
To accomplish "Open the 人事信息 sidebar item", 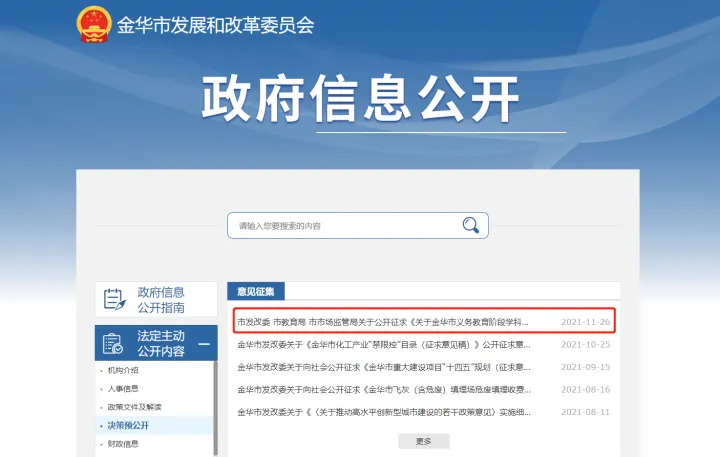I will pyautogui.click(x=123, y=389).
